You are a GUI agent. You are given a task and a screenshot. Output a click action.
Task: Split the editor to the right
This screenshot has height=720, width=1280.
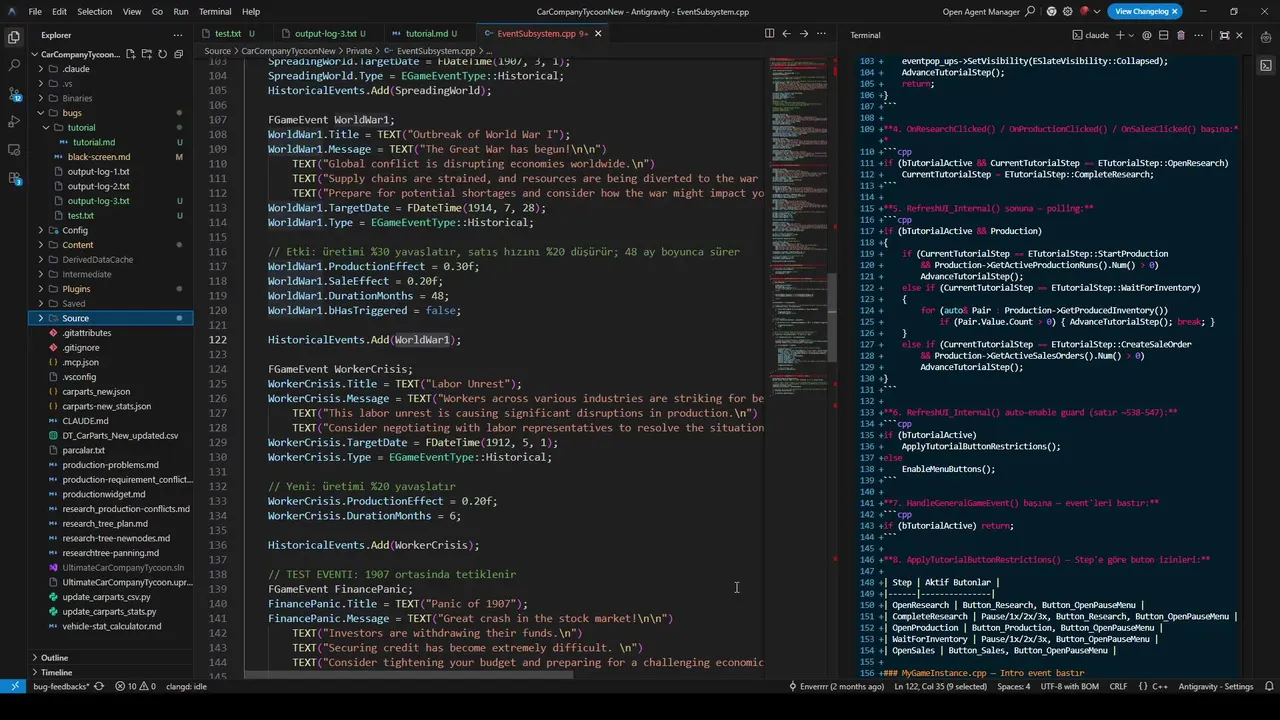[x=769, y=33]
